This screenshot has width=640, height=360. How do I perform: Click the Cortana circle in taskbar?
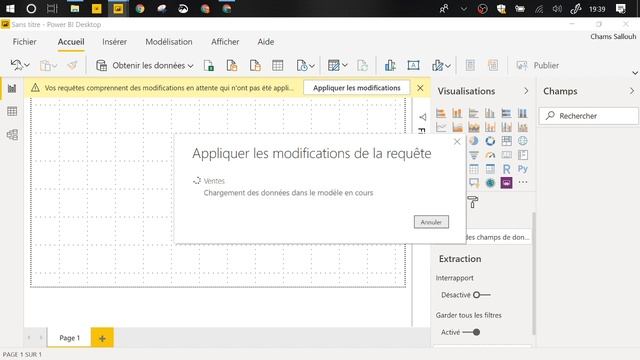[31, 8]
